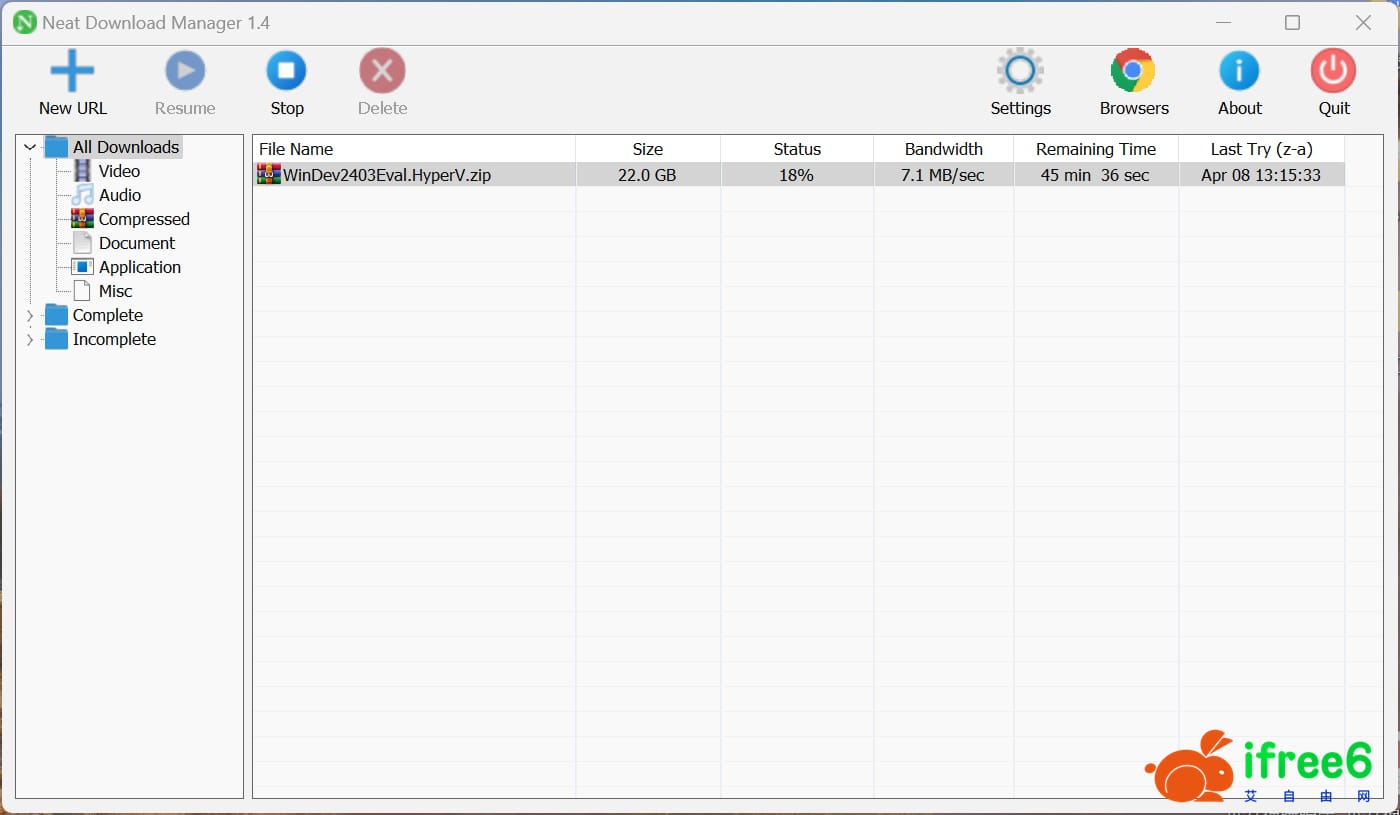Click the Resume play icon
Viewport: 1400px width, 815px height.
[185, 71]
